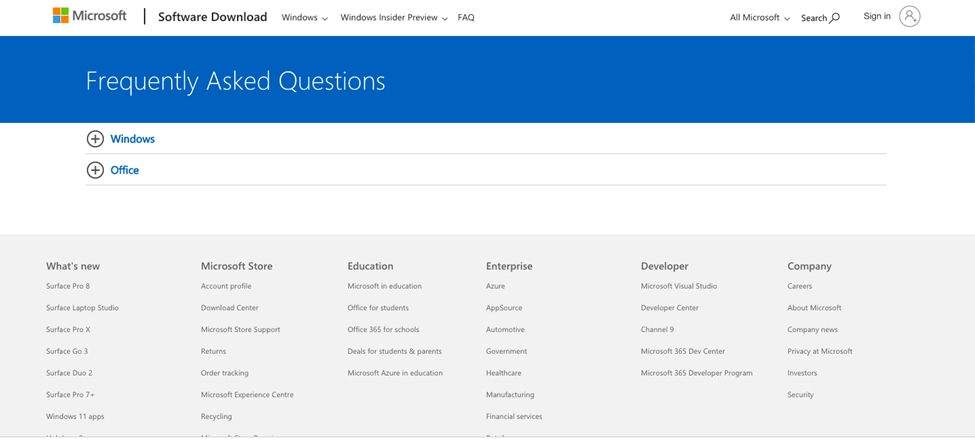This screenshot has height=440, width=975.
Task: Open the Investors link
Action: point(802,373)
